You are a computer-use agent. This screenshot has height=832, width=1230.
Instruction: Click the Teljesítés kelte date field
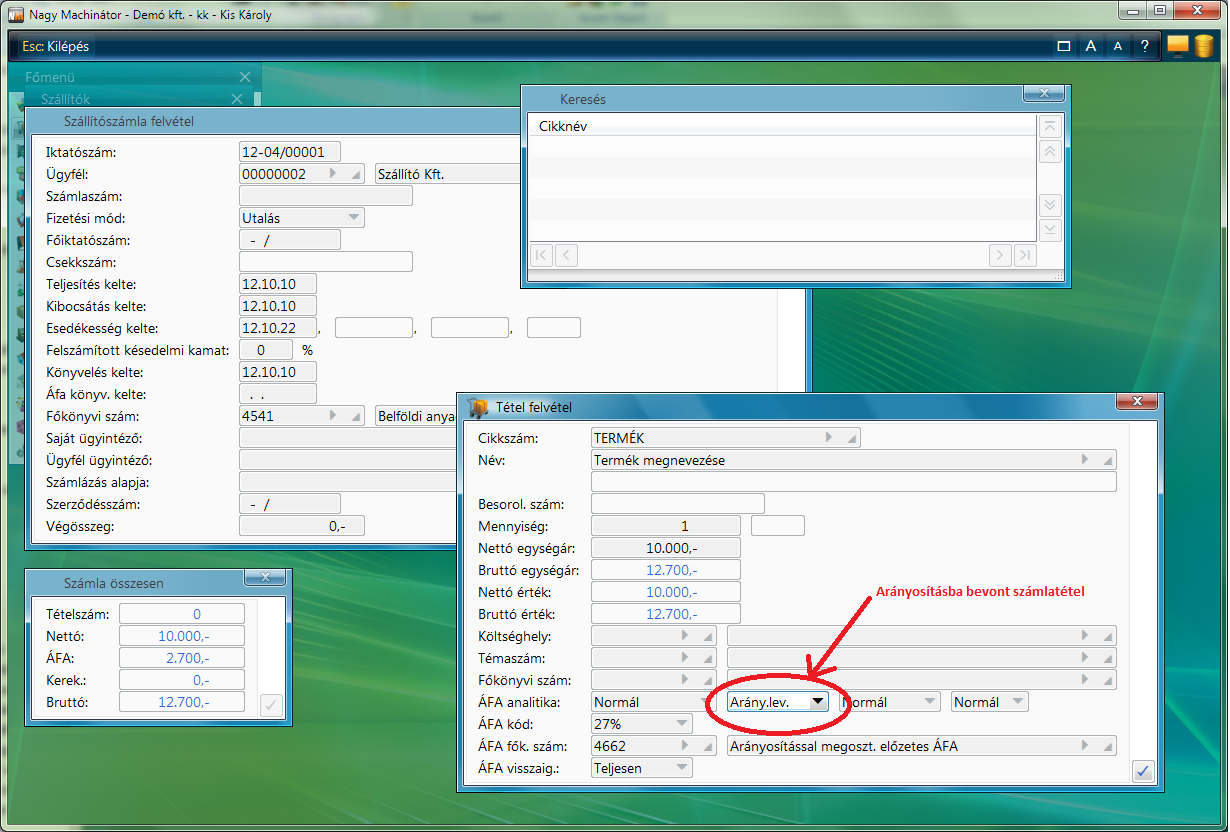(x=278, y=284)
